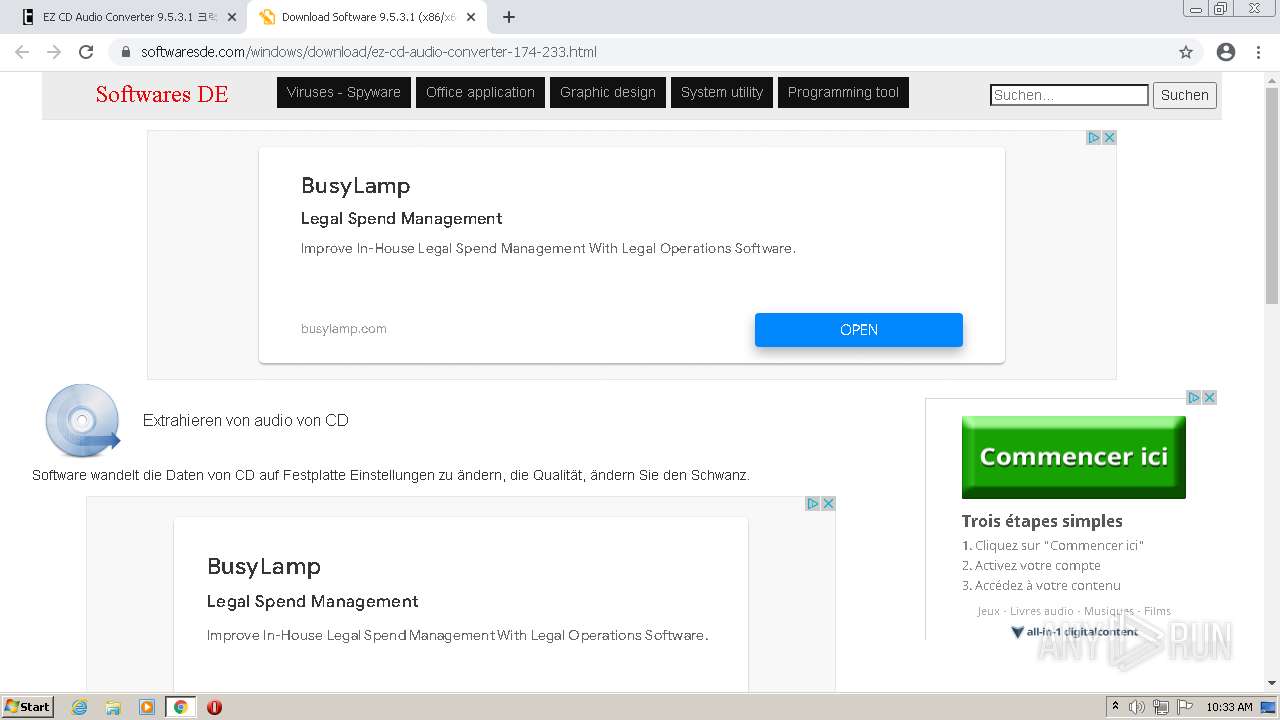Bookmark this page with the star icon
1280x720 pixels.
[x=1186, y=52]
